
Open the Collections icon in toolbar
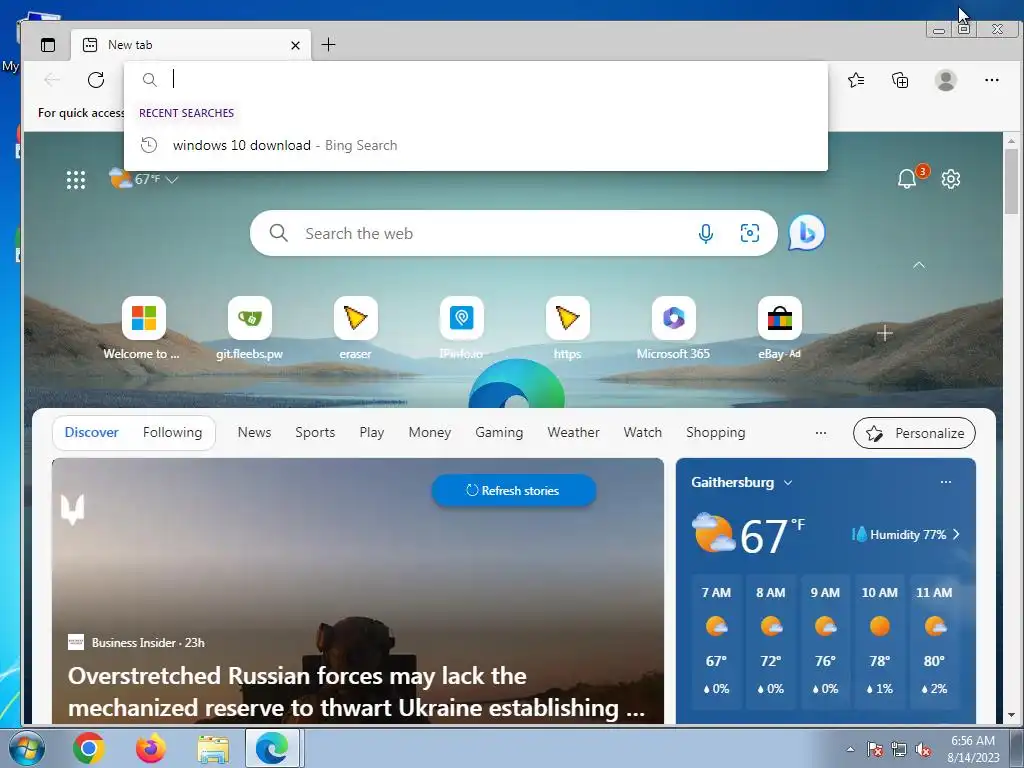(900, 80)
